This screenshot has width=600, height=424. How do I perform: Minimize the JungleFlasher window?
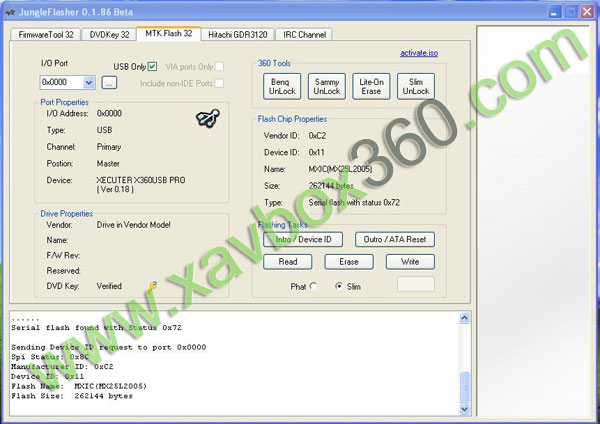tap(554, 12)
